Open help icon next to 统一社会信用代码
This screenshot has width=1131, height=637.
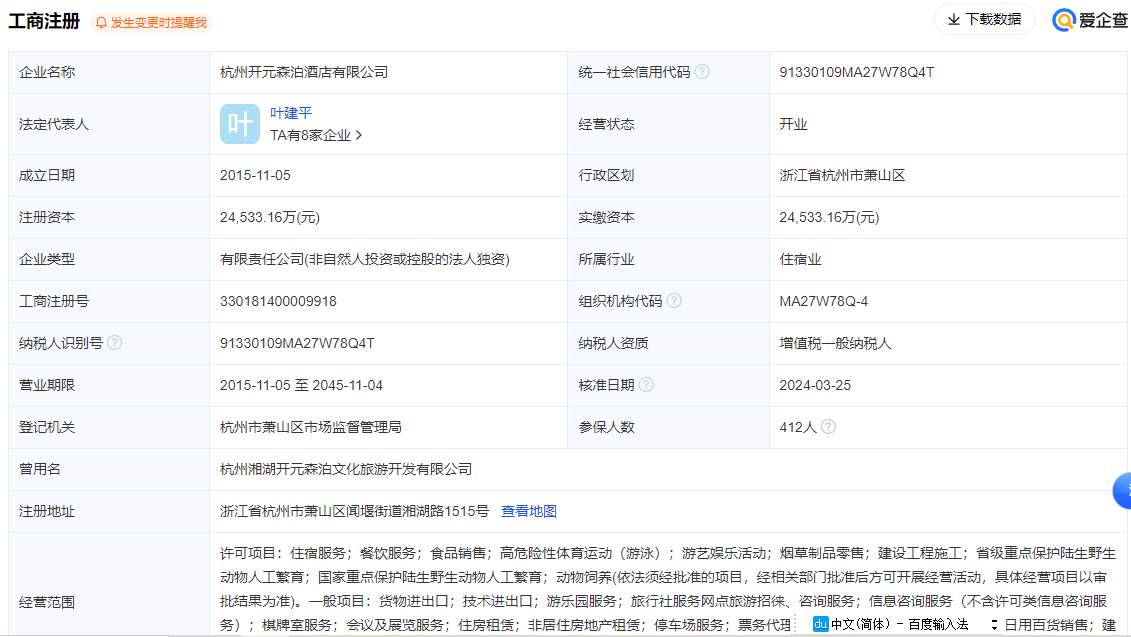coord(702,72)
